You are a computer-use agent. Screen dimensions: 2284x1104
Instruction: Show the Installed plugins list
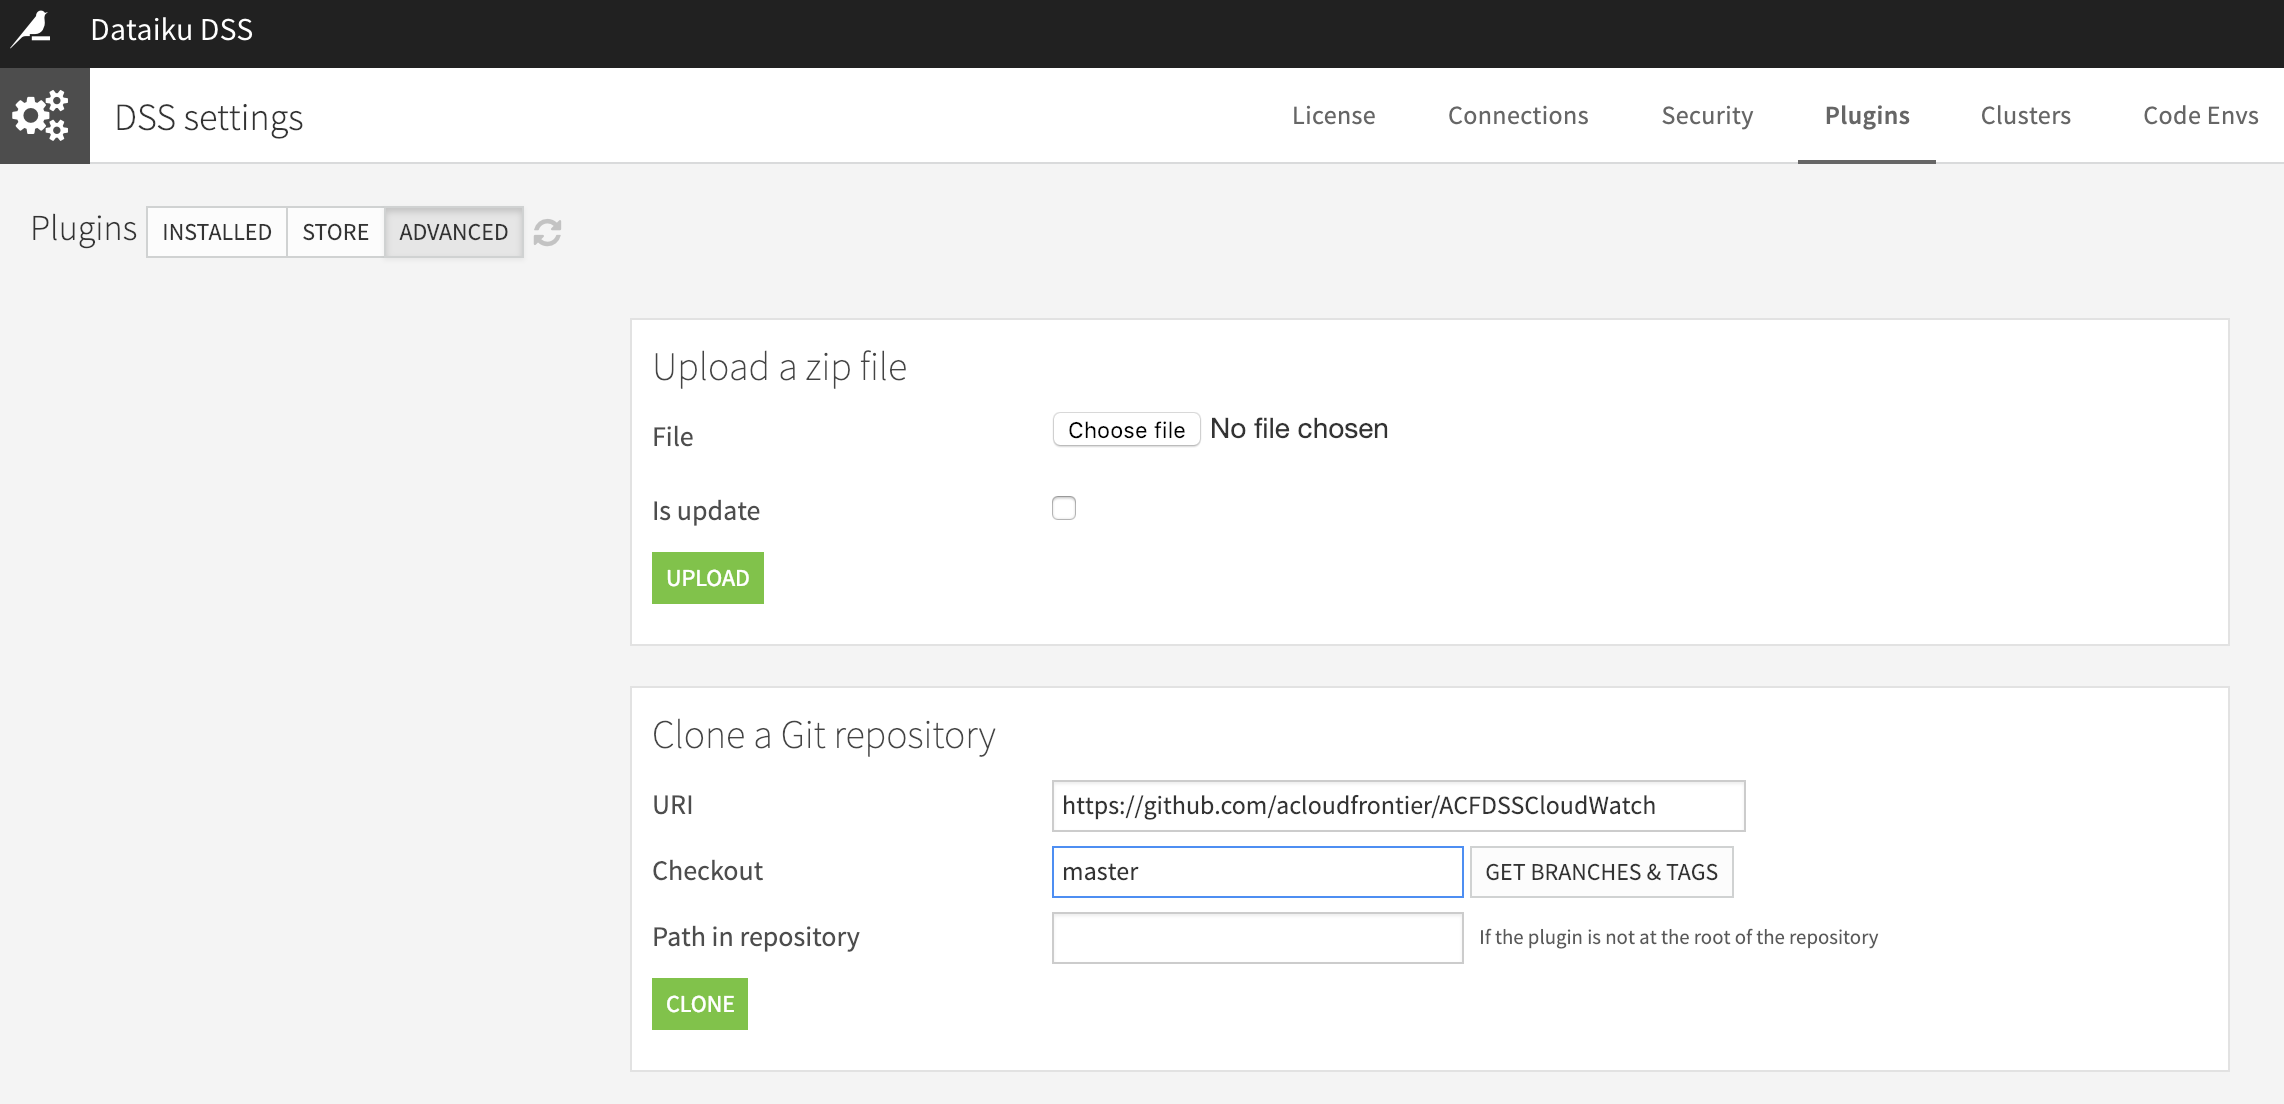coord(217,232)
